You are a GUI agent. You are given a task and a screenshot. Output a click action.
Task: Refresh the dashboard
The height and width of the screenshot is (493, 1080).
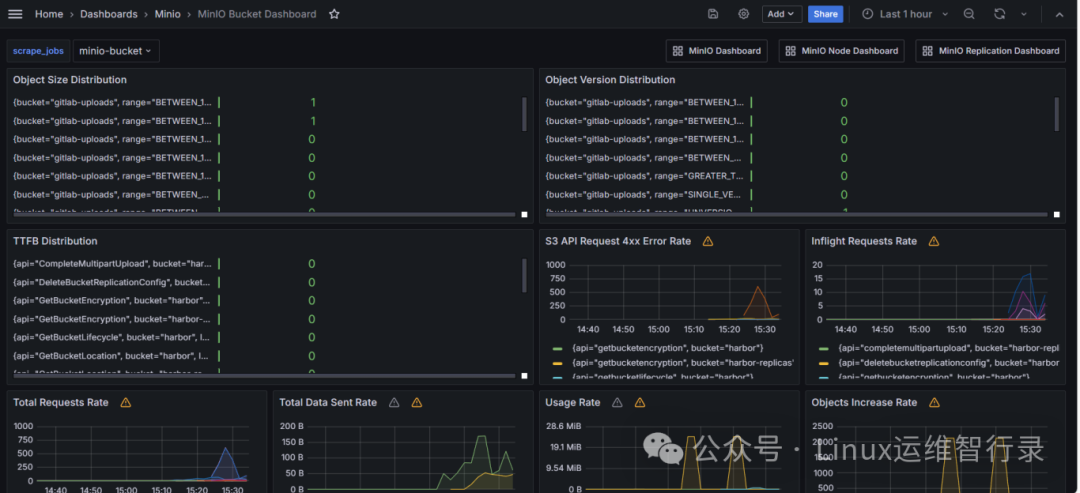pyautogui.click(x=999, y=14)
